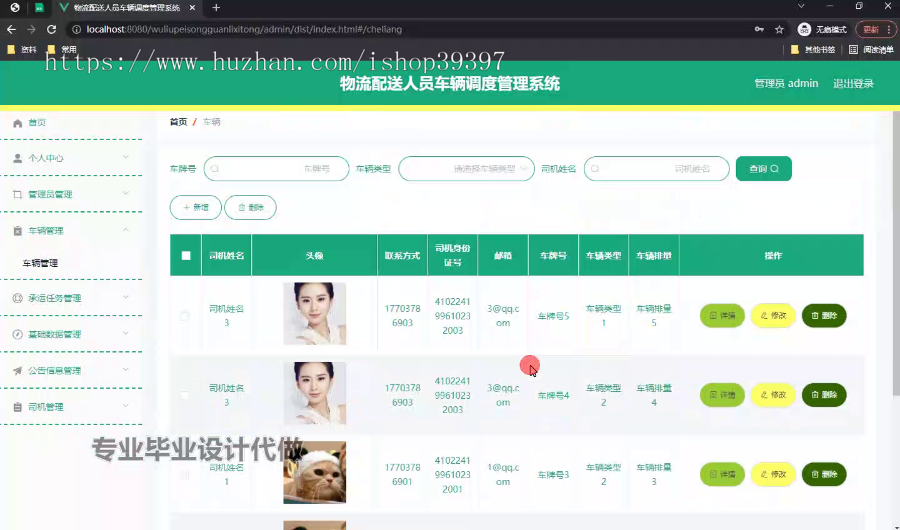Tick the checkbox for the 车牌号3 row
The width and height of the screenshot is (900, 530).
point(185,474)
